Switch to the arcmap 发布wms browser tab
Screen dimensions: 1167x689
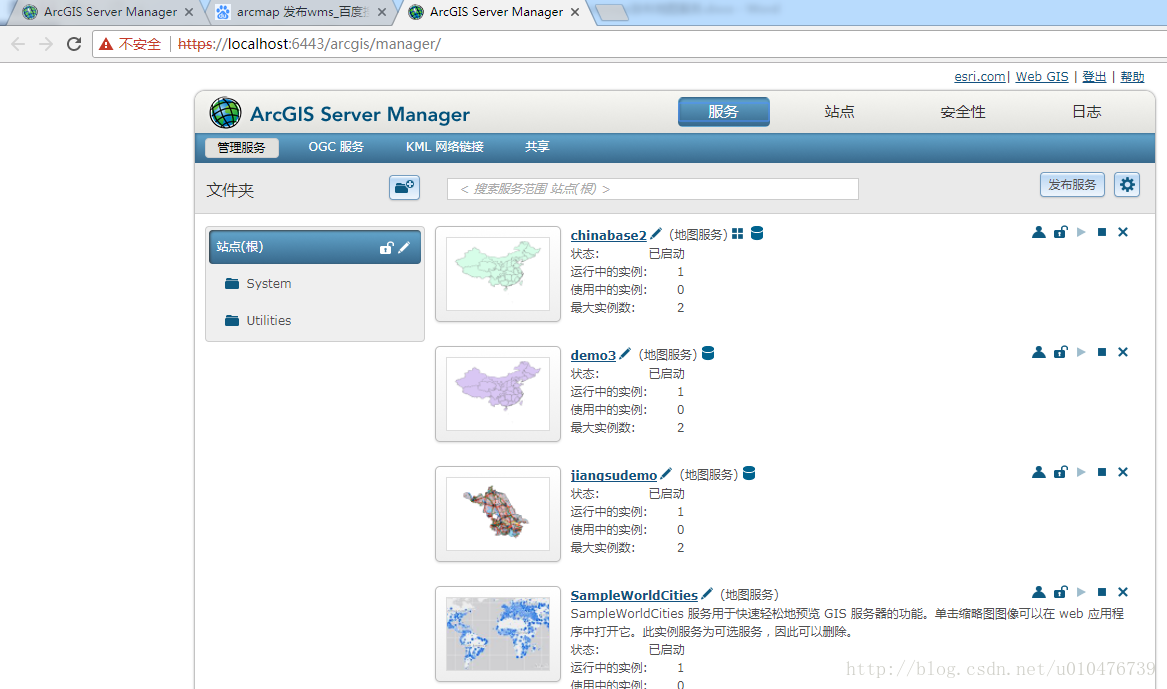point(301,12)
